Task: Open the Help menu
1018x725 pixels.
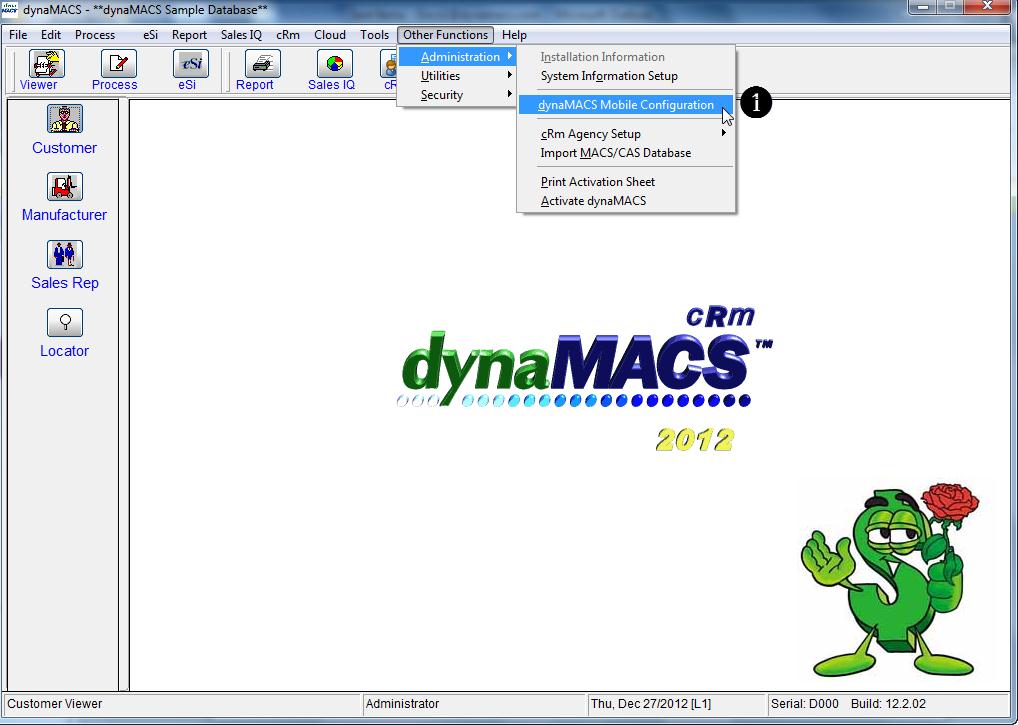Action: (x=514, y=35)
